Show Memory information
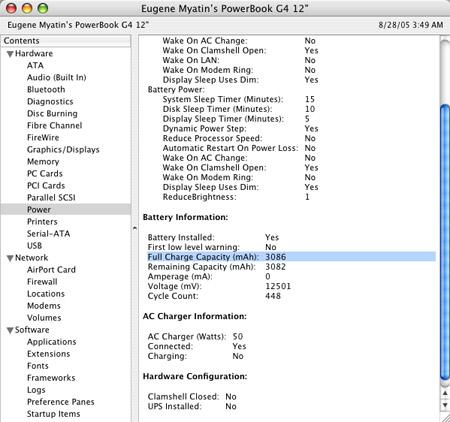Image resolution: width=450 pixels, height=422 pixels. pos(43,161)
